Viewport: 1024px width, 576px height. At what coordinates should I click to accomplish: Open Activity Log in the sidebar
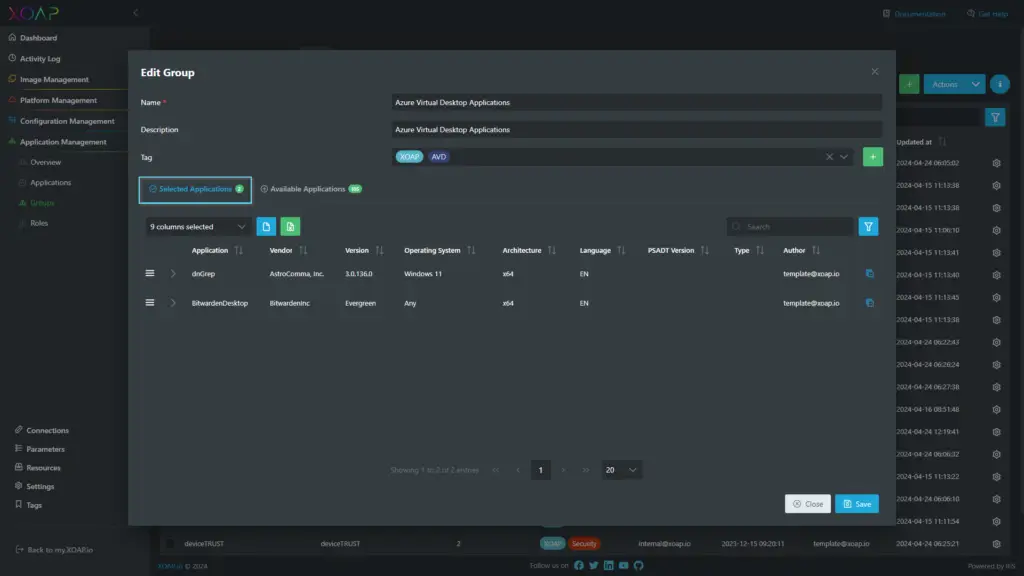tap(40, 59)
